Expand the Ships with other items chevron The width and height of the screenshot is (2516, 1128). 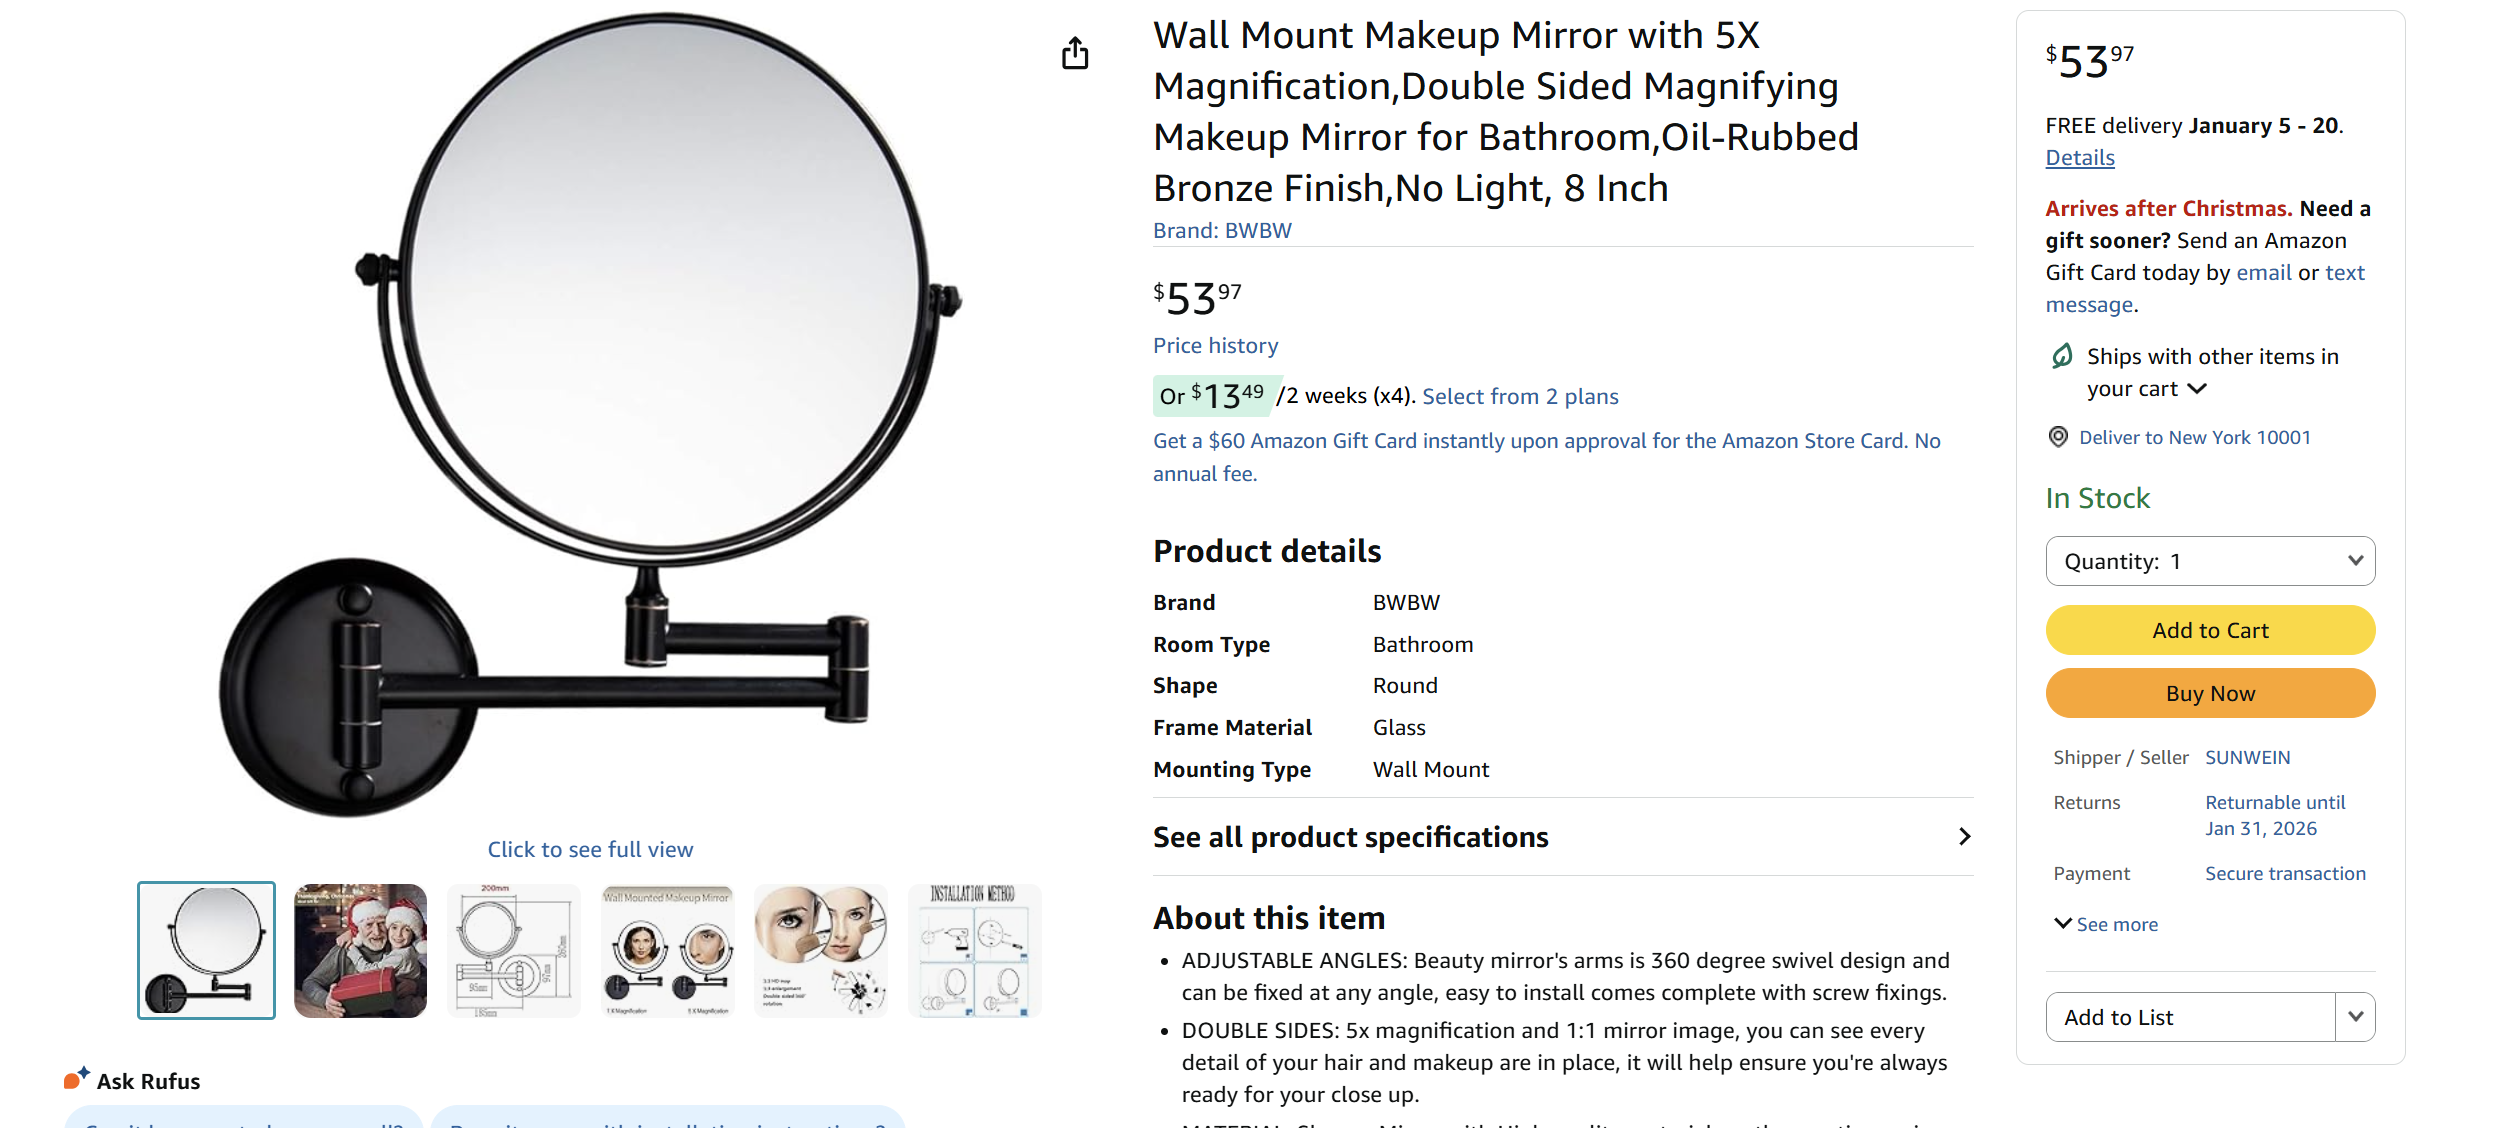(2197, 389)
